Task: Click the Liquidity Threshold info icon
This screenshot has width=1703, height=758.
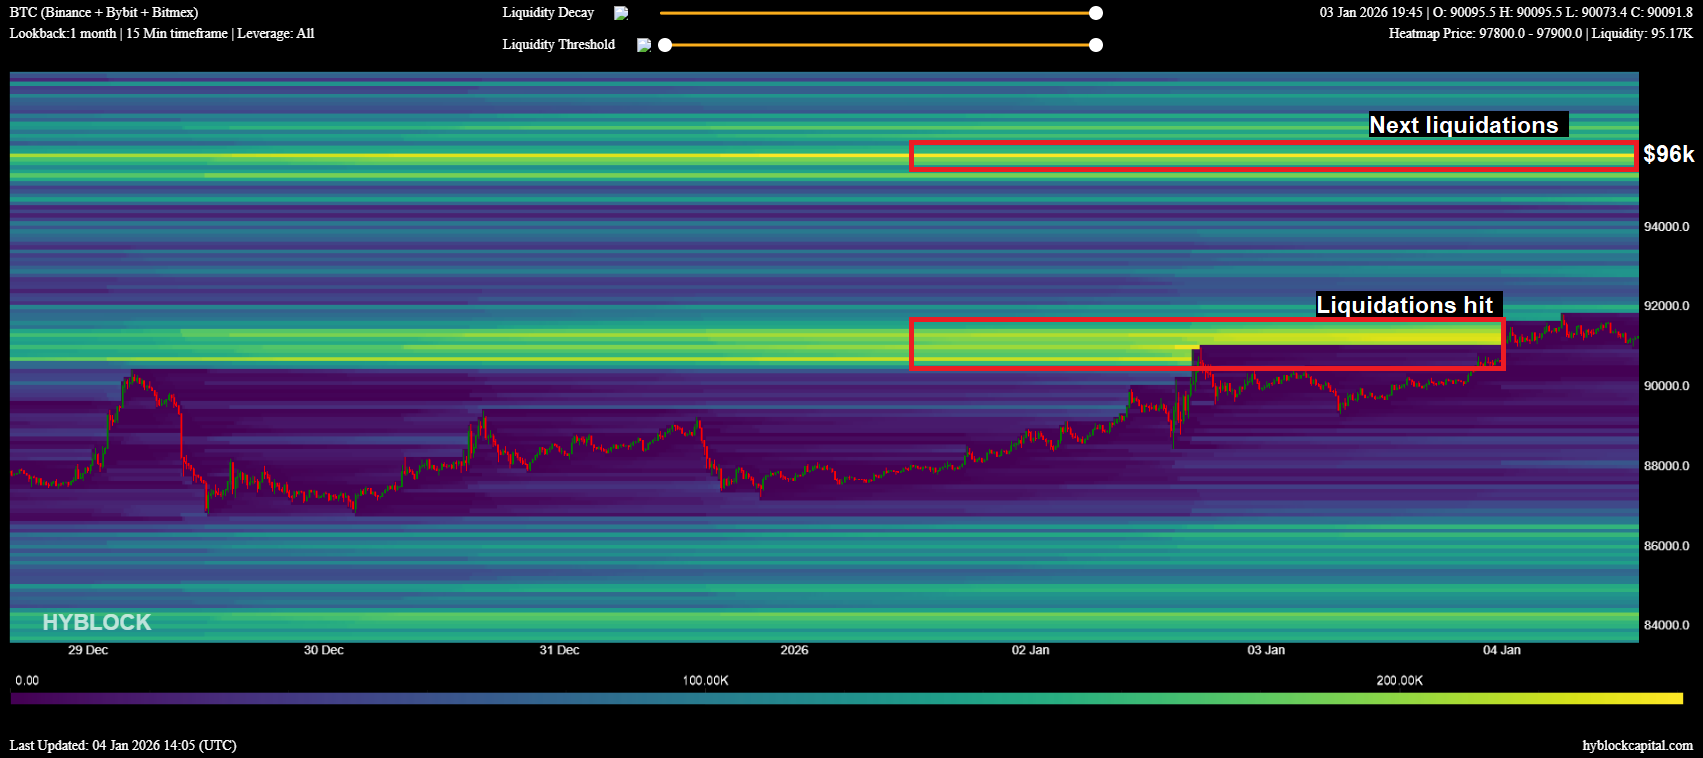Action: [643, 45]
